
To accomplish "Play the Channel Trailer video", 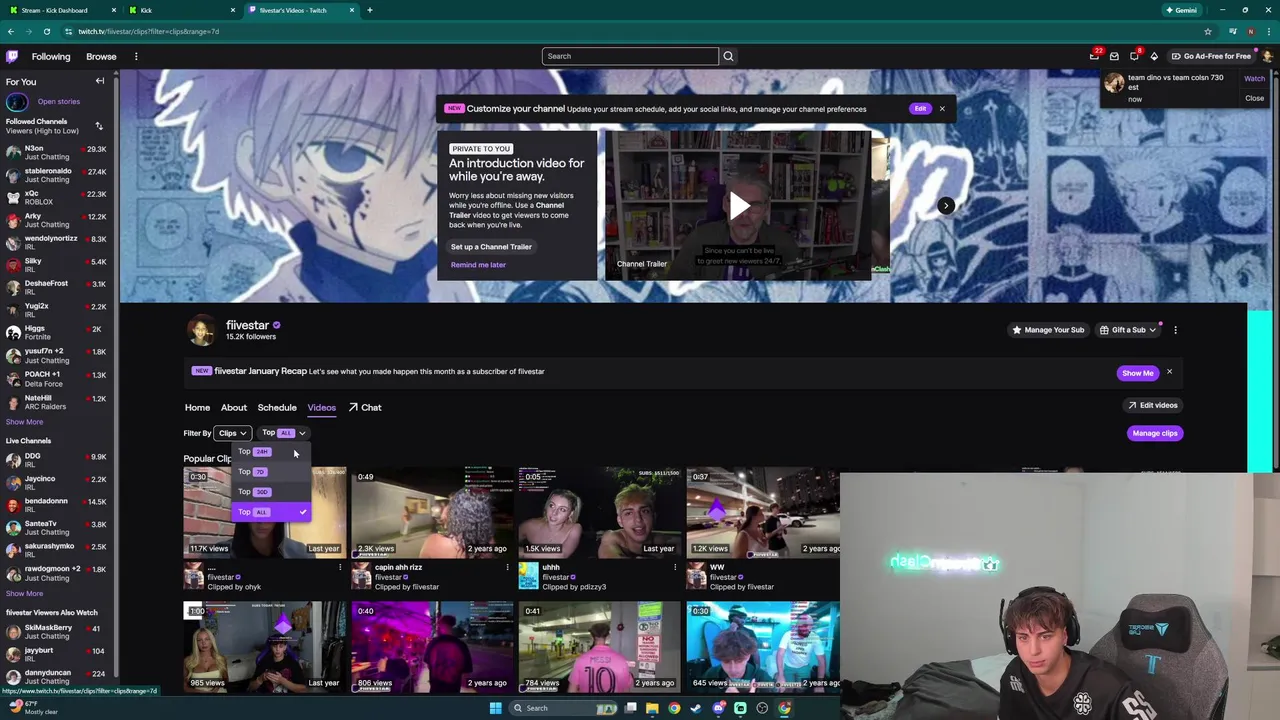I will pos(739,206).
